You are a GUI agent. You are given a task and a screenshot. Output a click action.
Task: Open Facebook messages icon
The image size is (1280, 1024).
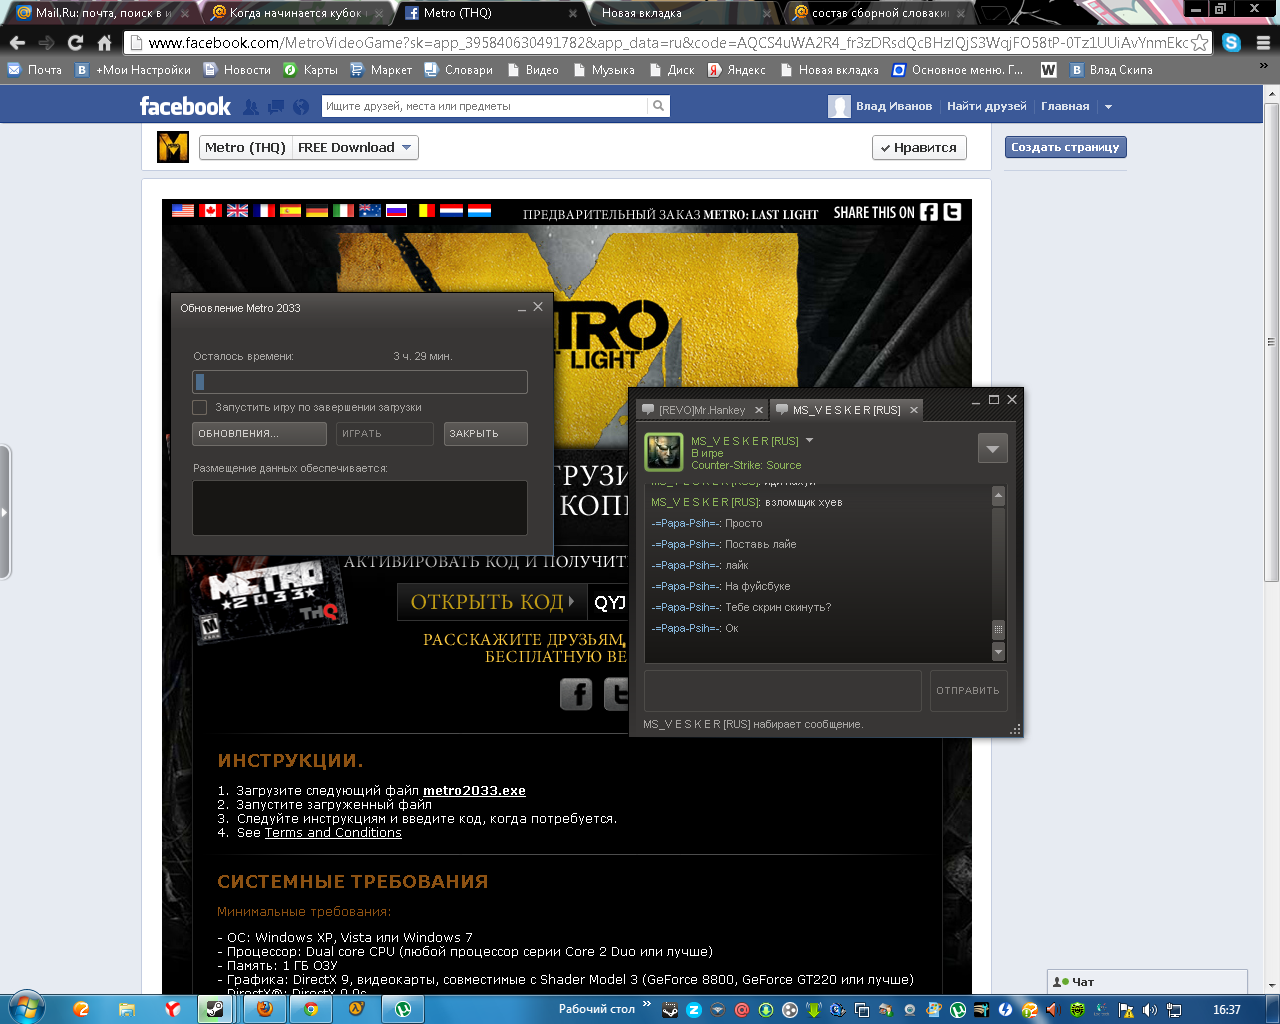coord(275,107)
